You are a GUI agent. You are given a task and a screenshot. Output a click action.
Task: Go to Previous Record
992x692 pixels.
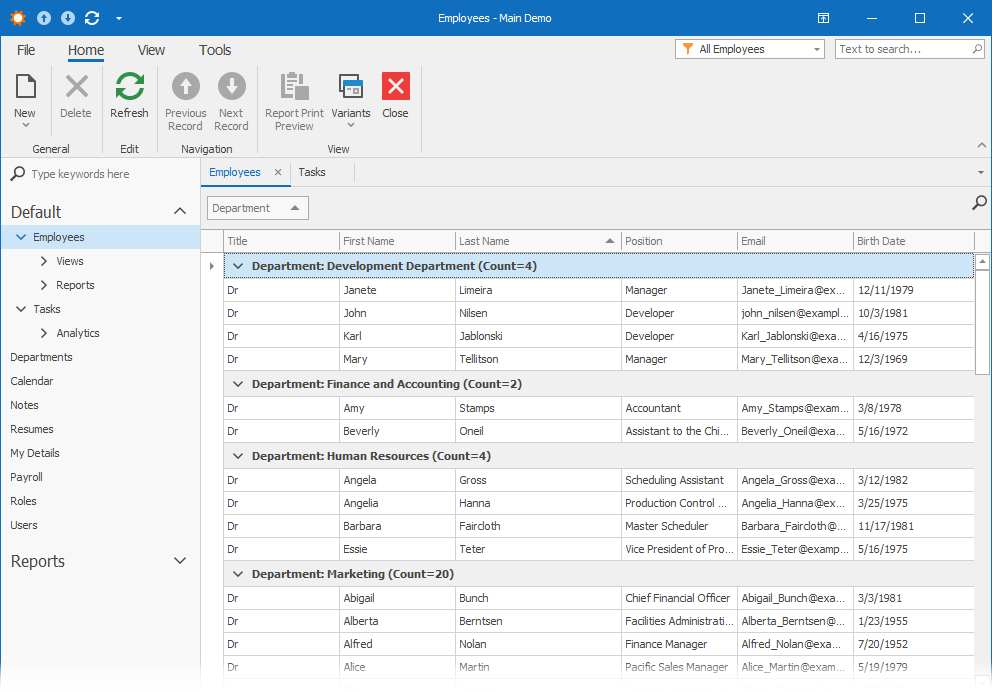click(185, 101)
